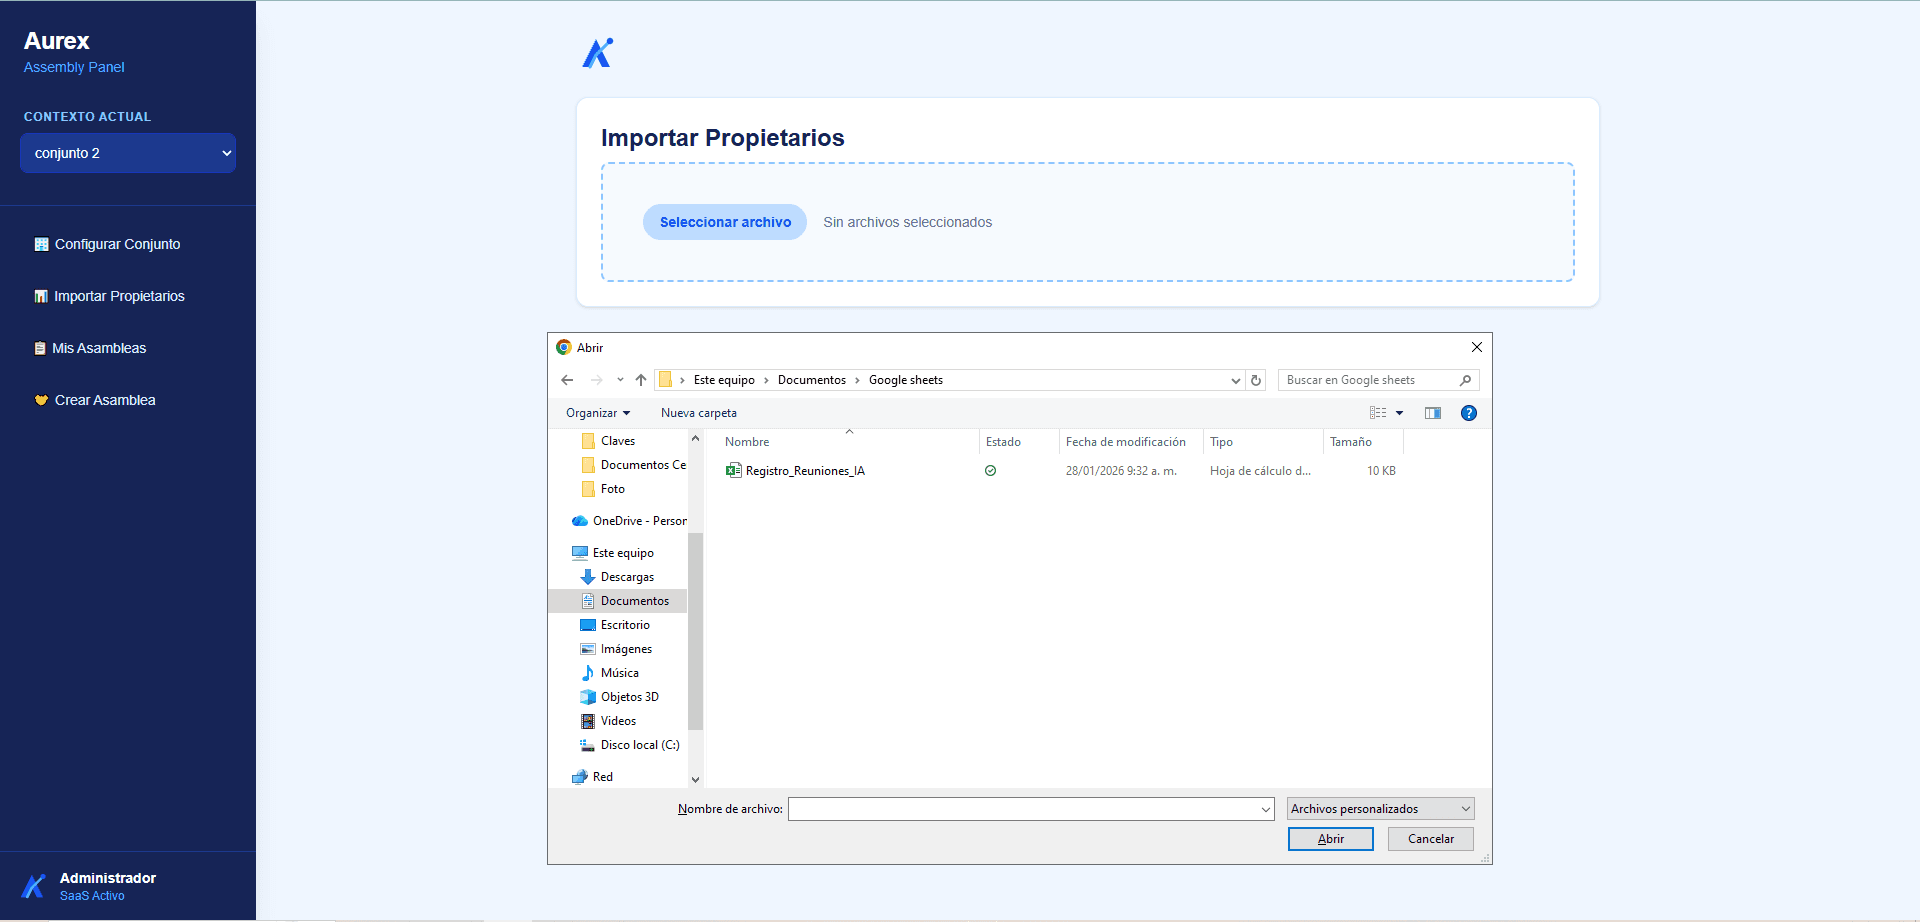Open the Organizar menu
The height and width of the screenshot is (922, 1920).
(x=598, y=413)
